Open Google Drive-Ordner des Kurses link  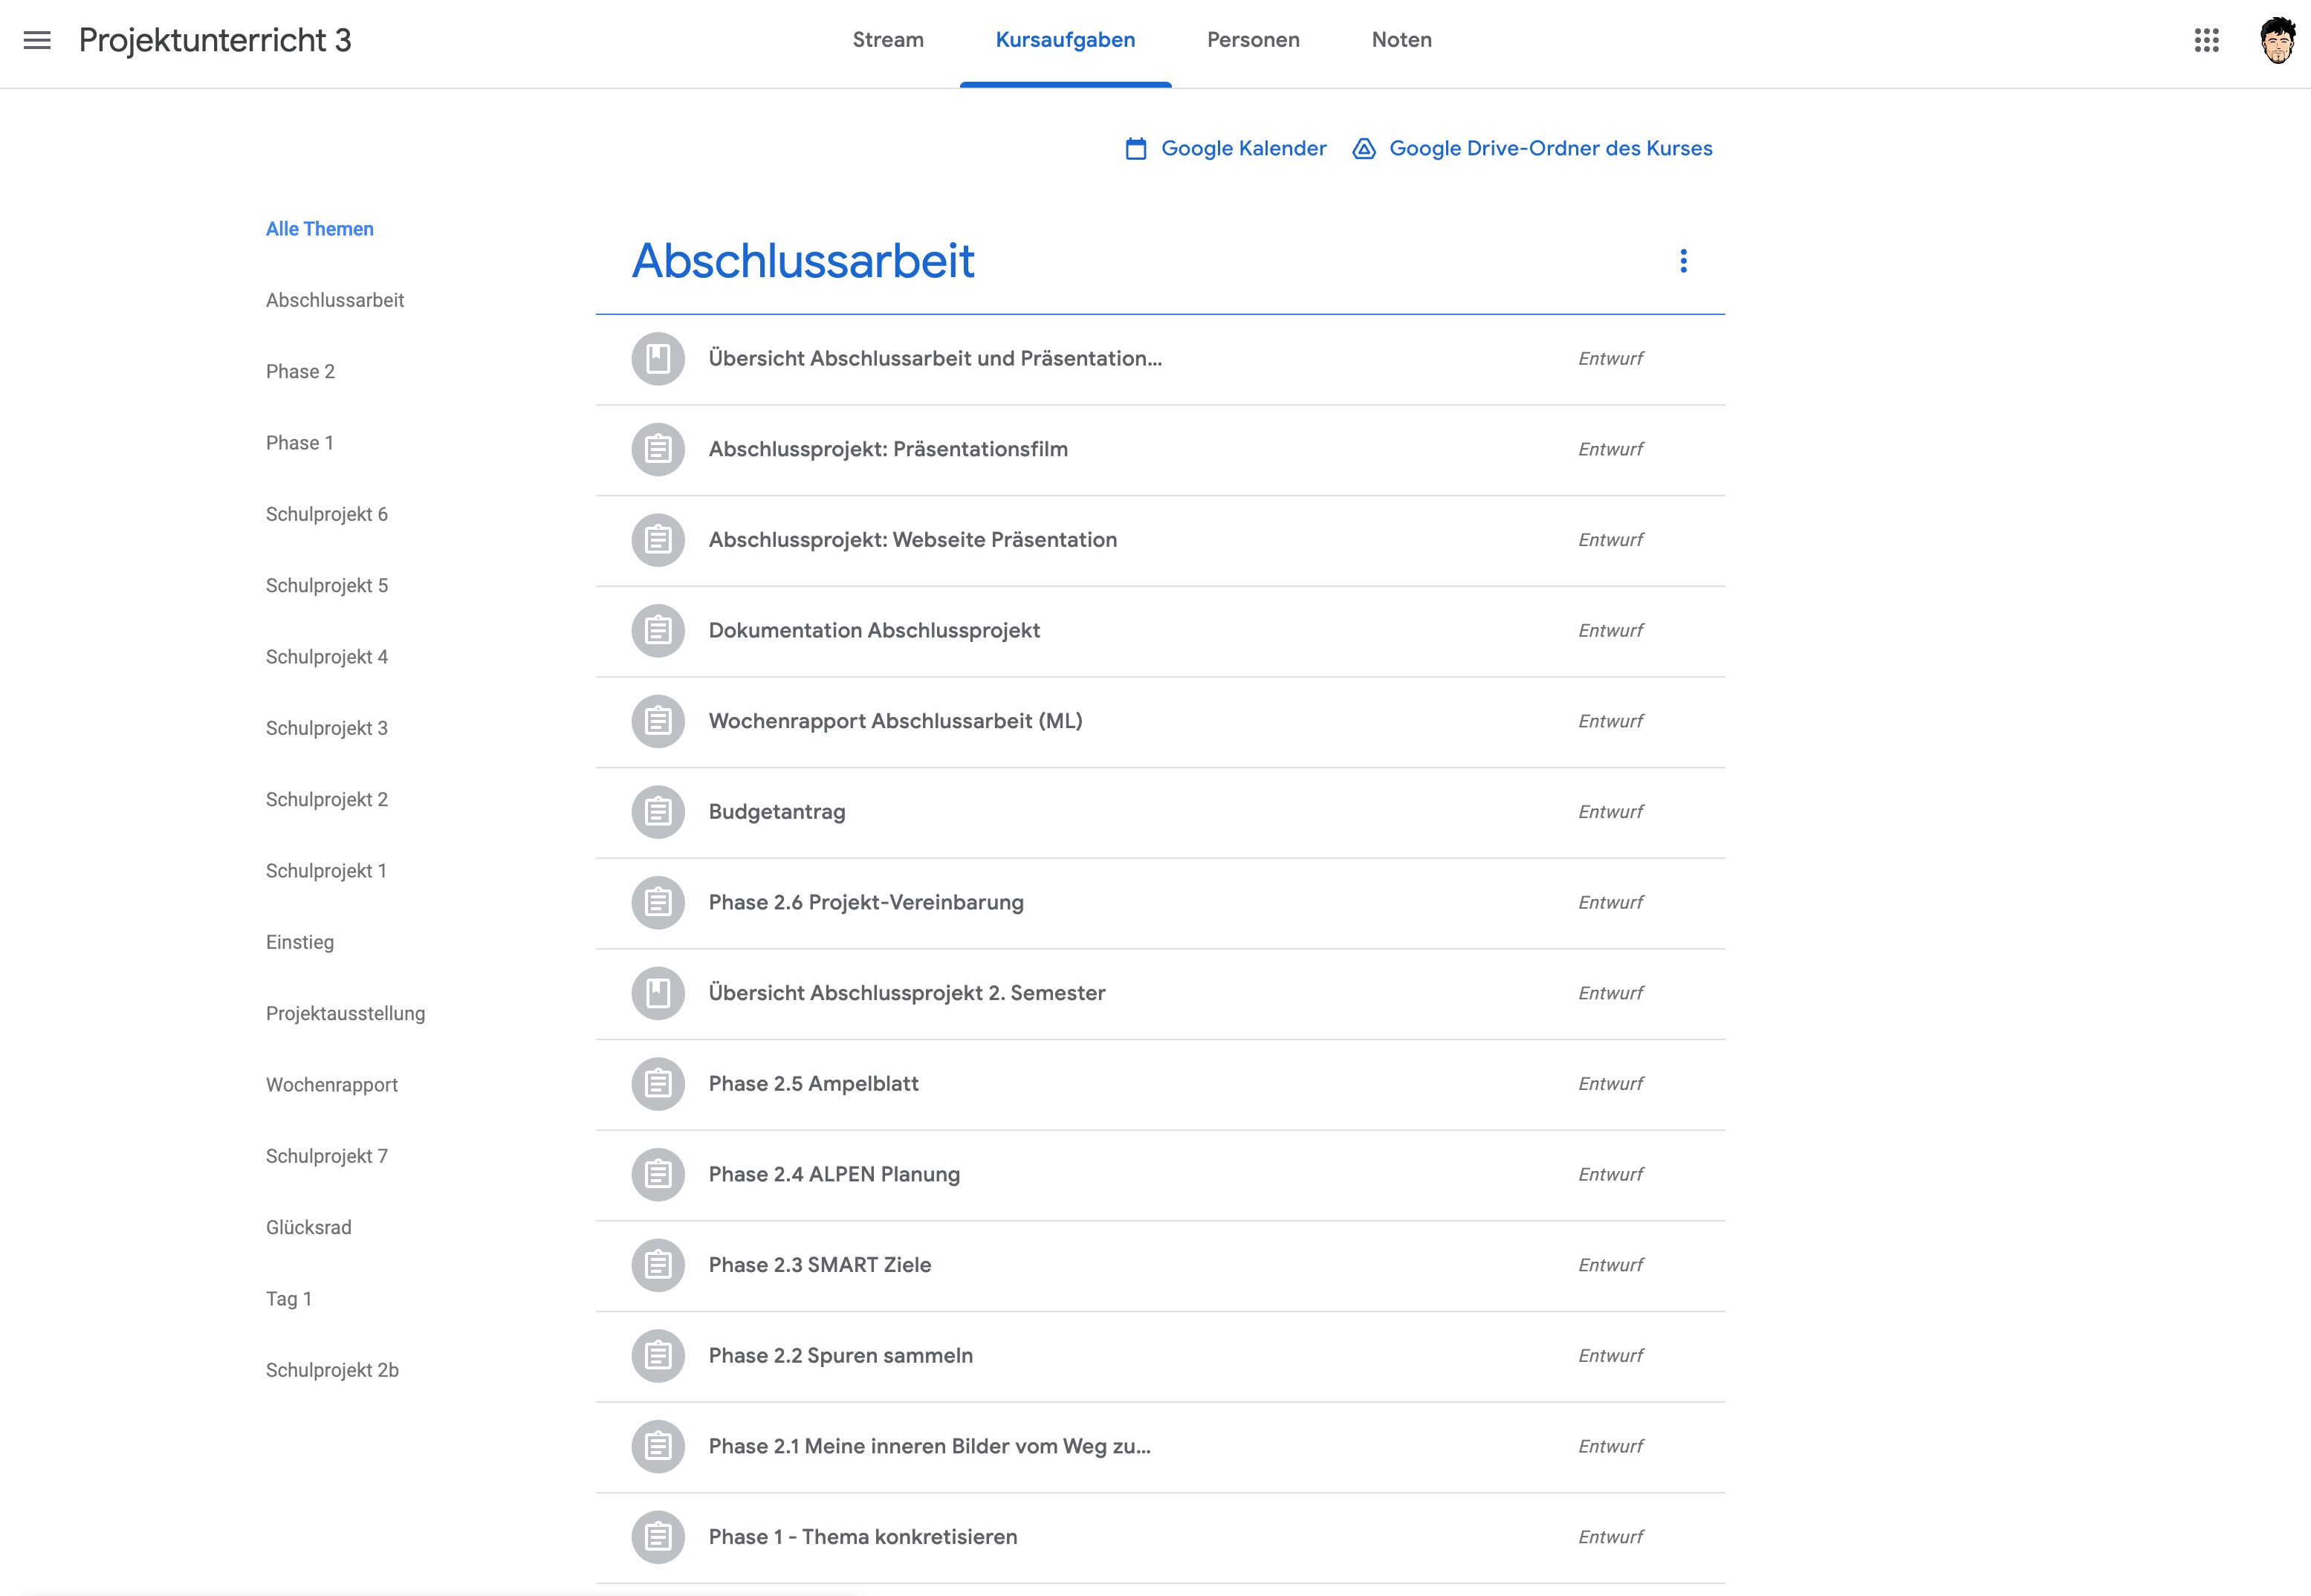click(x=1550, y=149)
